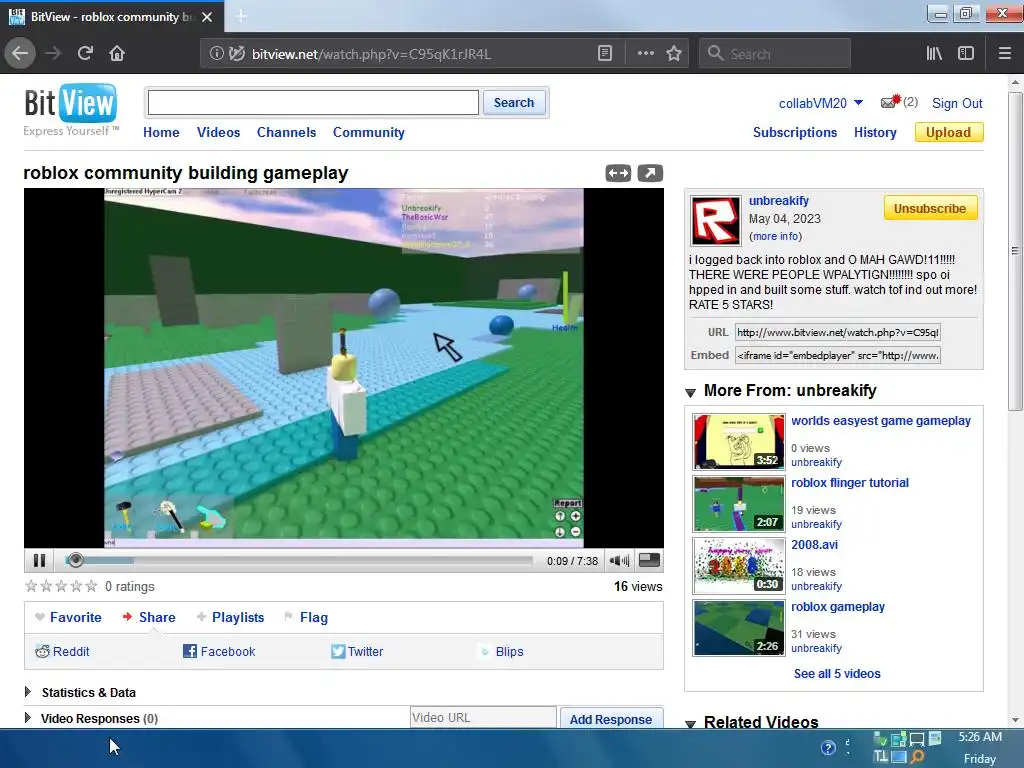Share video on Twitter
The image size is (1024, 768).
coord(357,651)
